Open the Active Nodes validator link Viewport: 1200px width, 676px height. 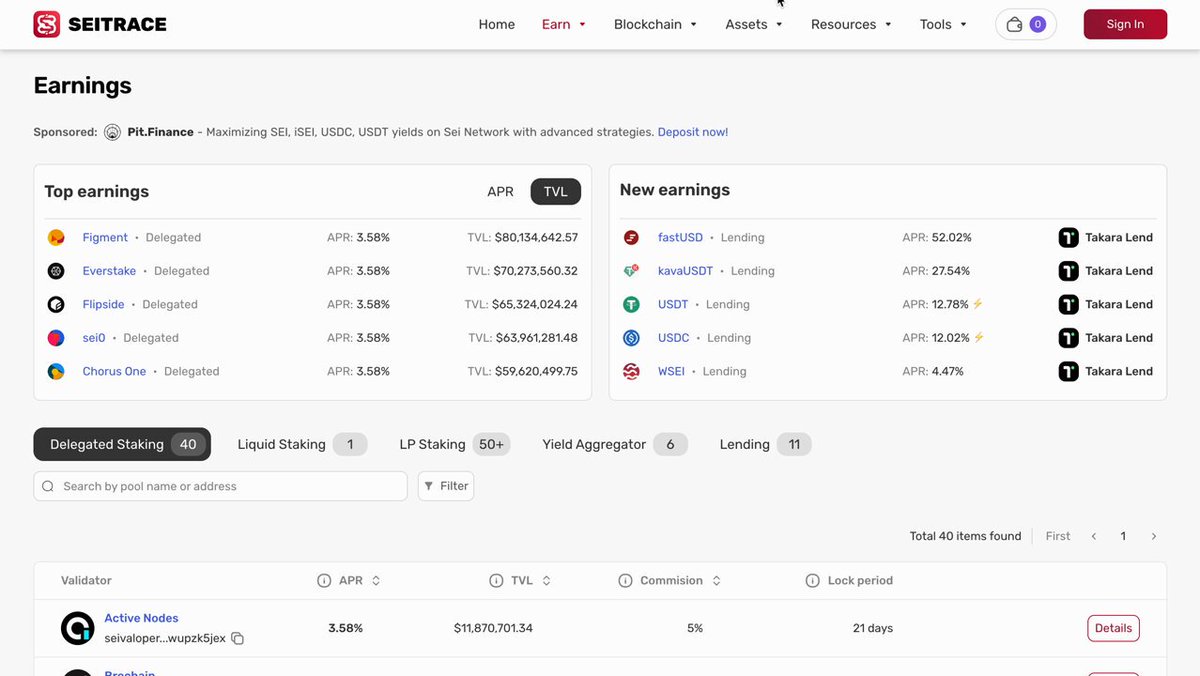coord(141,618)
